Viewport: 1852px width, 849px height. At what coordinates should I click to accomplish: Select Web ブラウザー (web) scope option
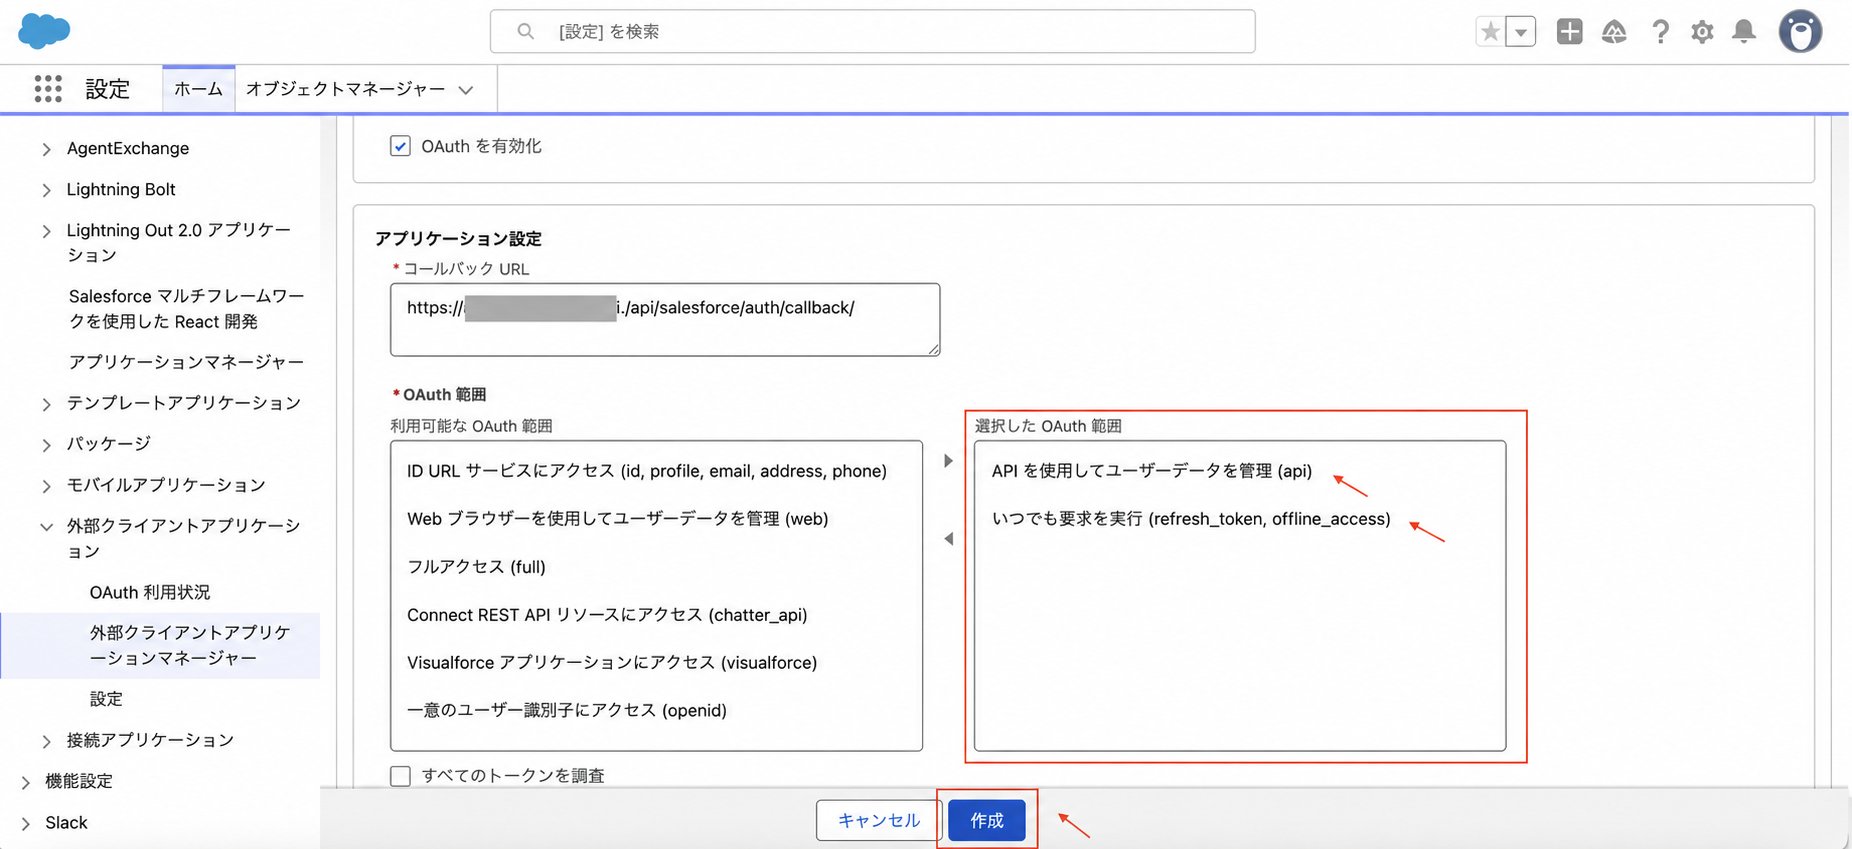pos(618,519)
